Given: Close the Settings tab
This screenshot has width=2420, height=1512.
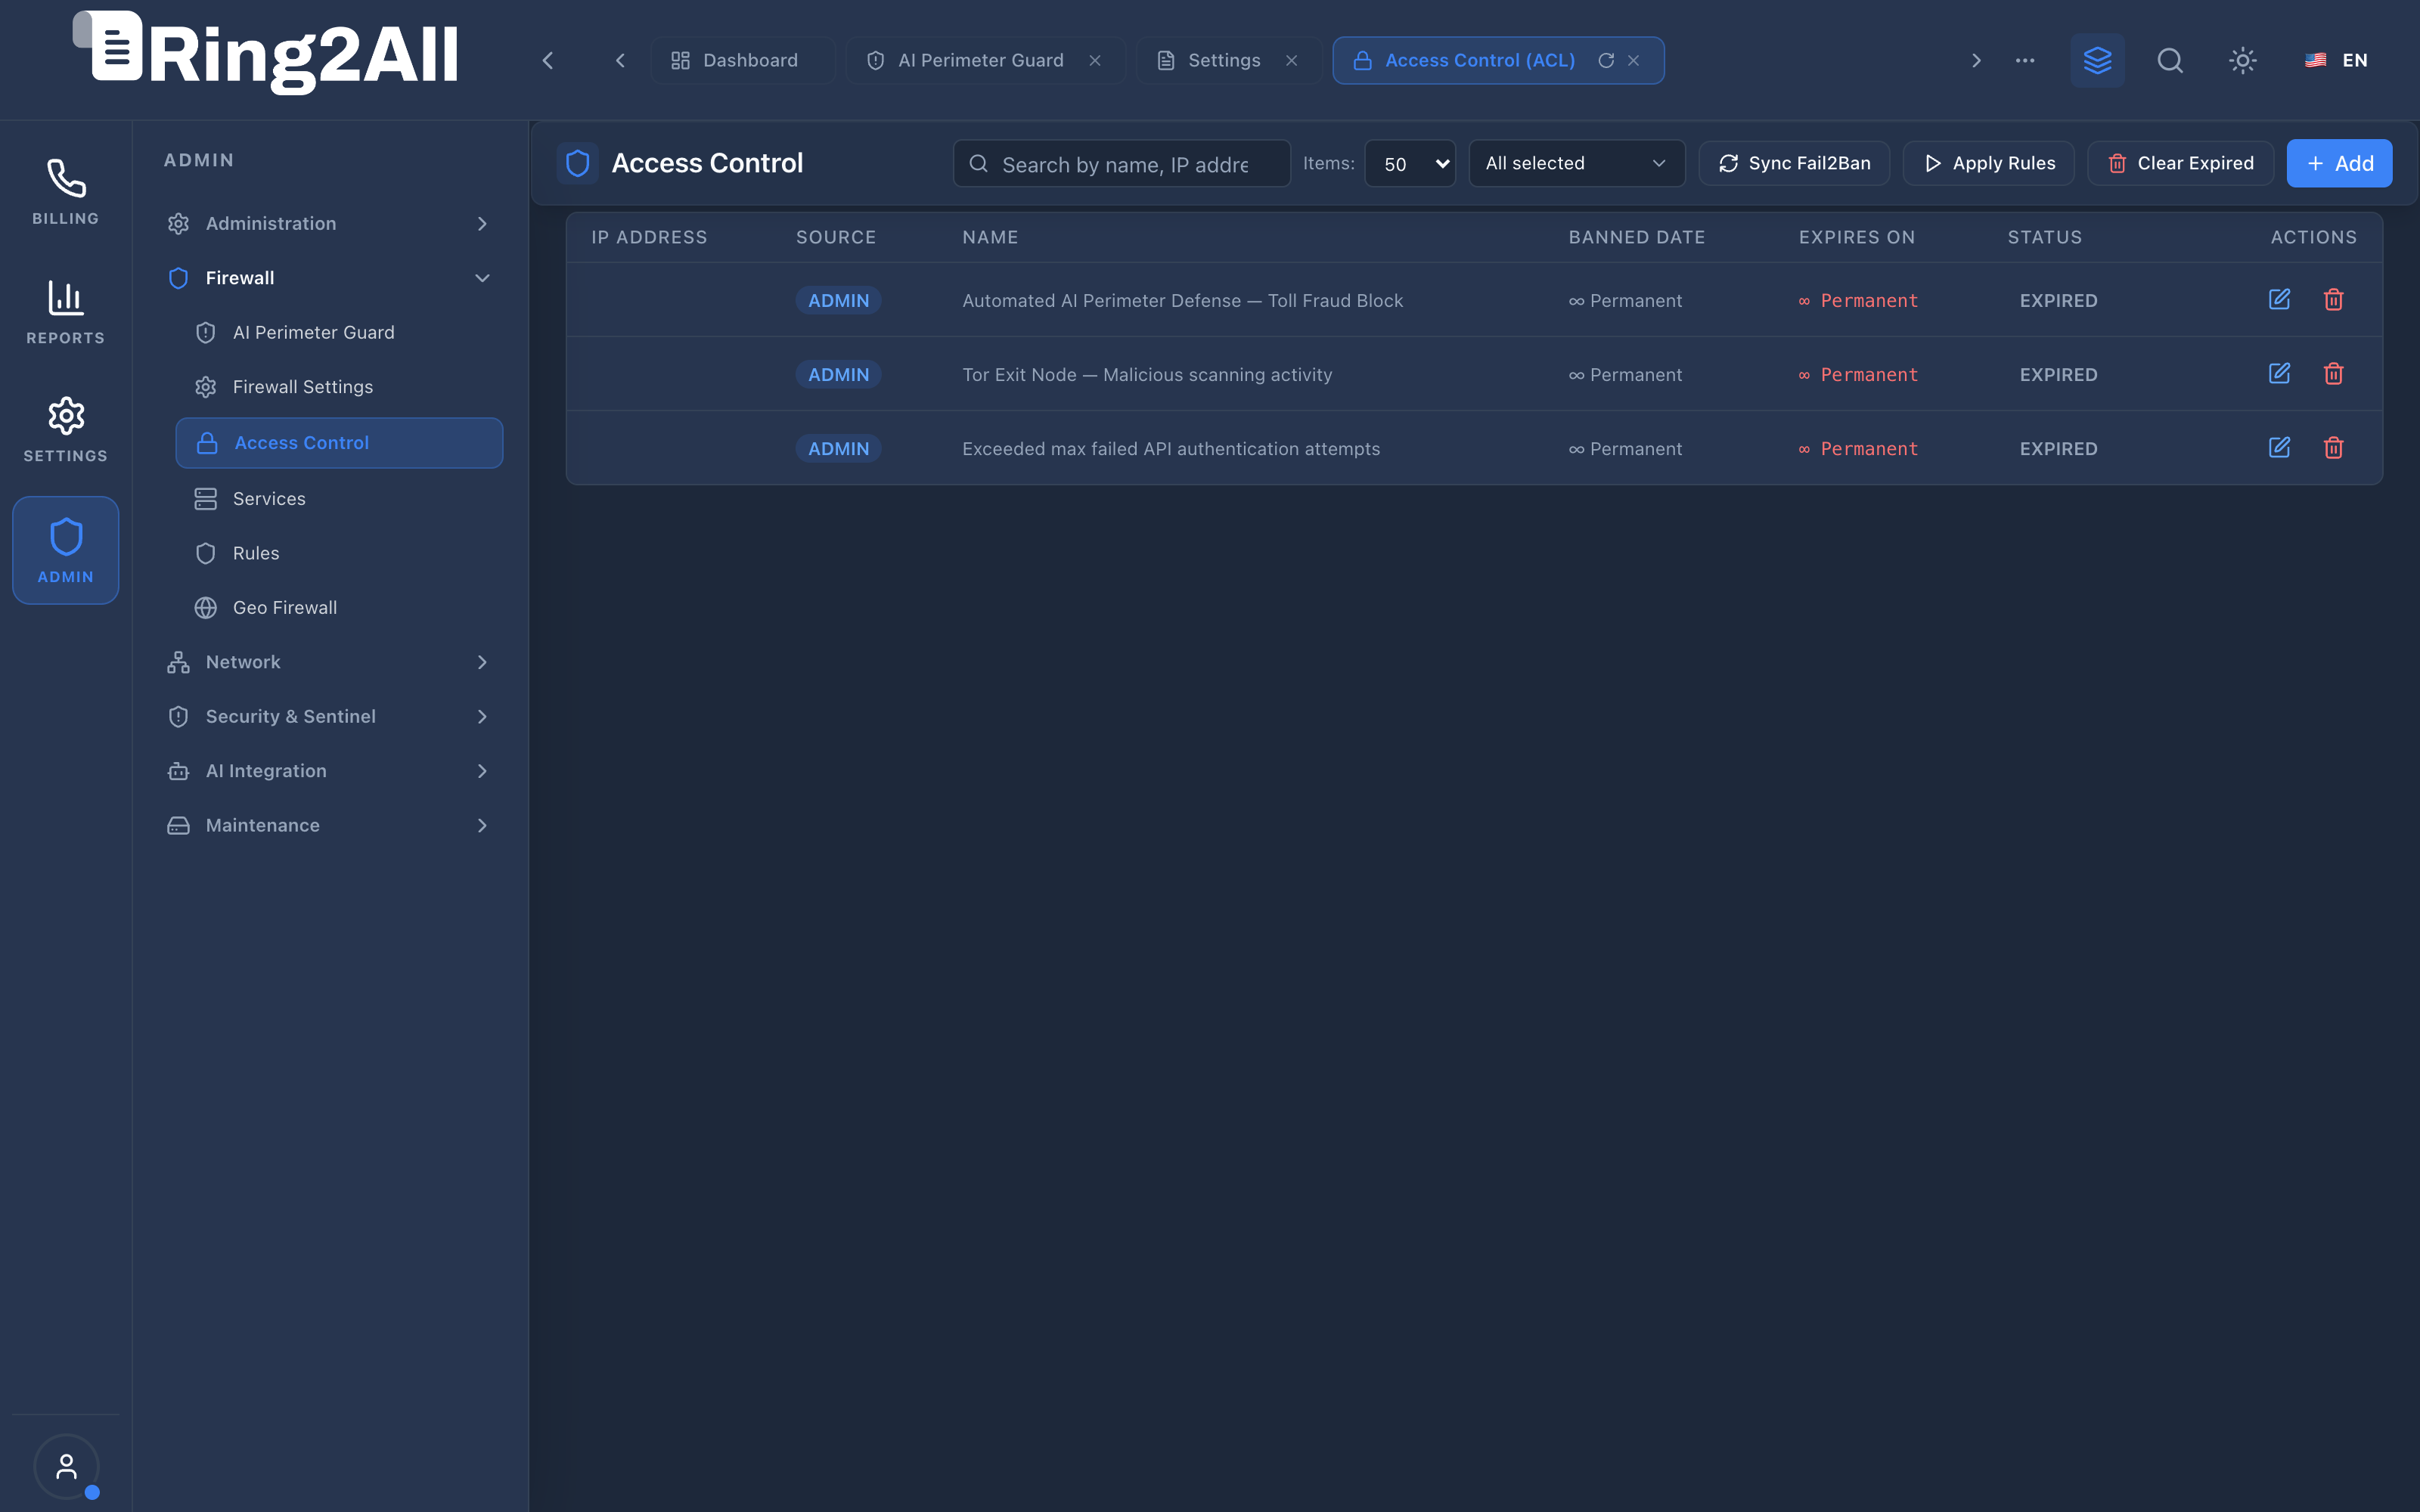Looking at the screenshot, I should coord(1292,60).
